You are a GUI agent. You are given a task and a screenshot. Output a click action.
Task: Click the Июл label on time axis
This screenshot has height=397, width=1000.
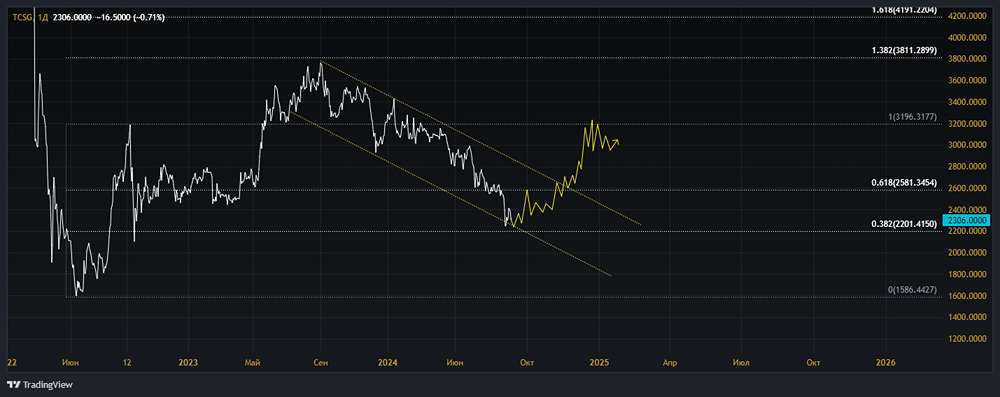741,363
